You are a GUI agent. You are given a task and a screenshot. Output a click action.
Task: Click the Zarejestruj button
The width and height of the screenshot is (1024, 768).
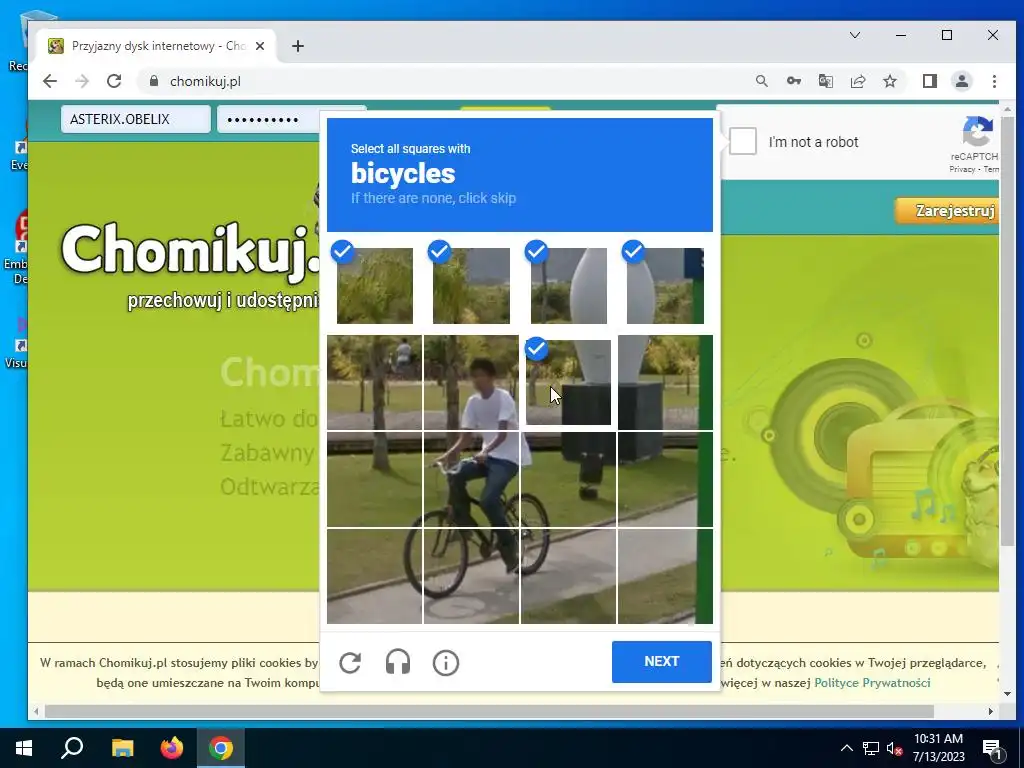tap(947, 211)
